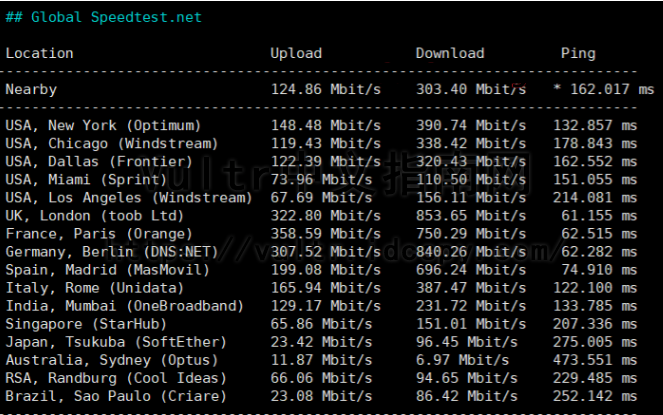Select 'Italy, Rome (Unidata)' location

94,289
